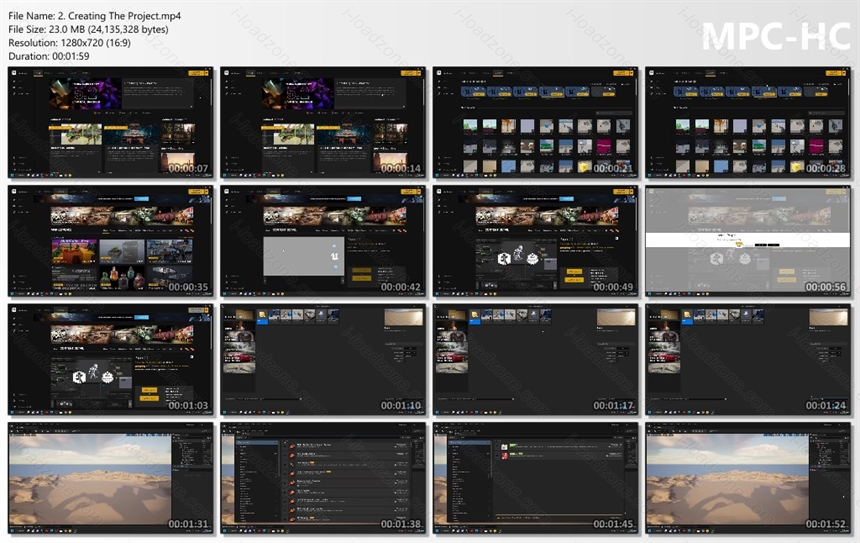This screenshot has height=543, width=860.
Task: Click the thumbnail with timestamp 00:00:35
Action: pos(111,241)
